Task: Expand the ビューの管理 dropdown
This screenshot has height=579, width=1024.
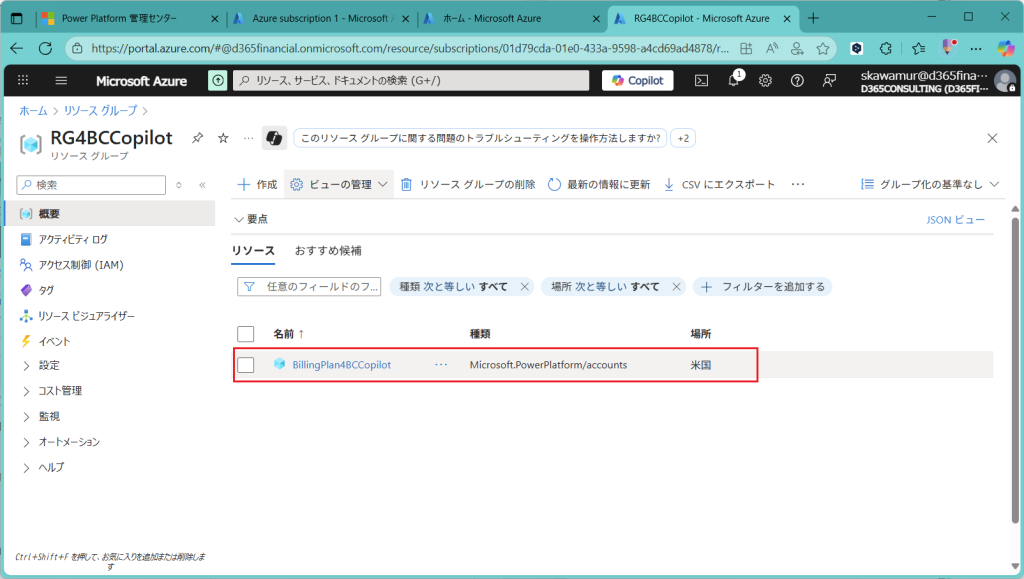Action: pyautogui.click(x=339, y=185)
